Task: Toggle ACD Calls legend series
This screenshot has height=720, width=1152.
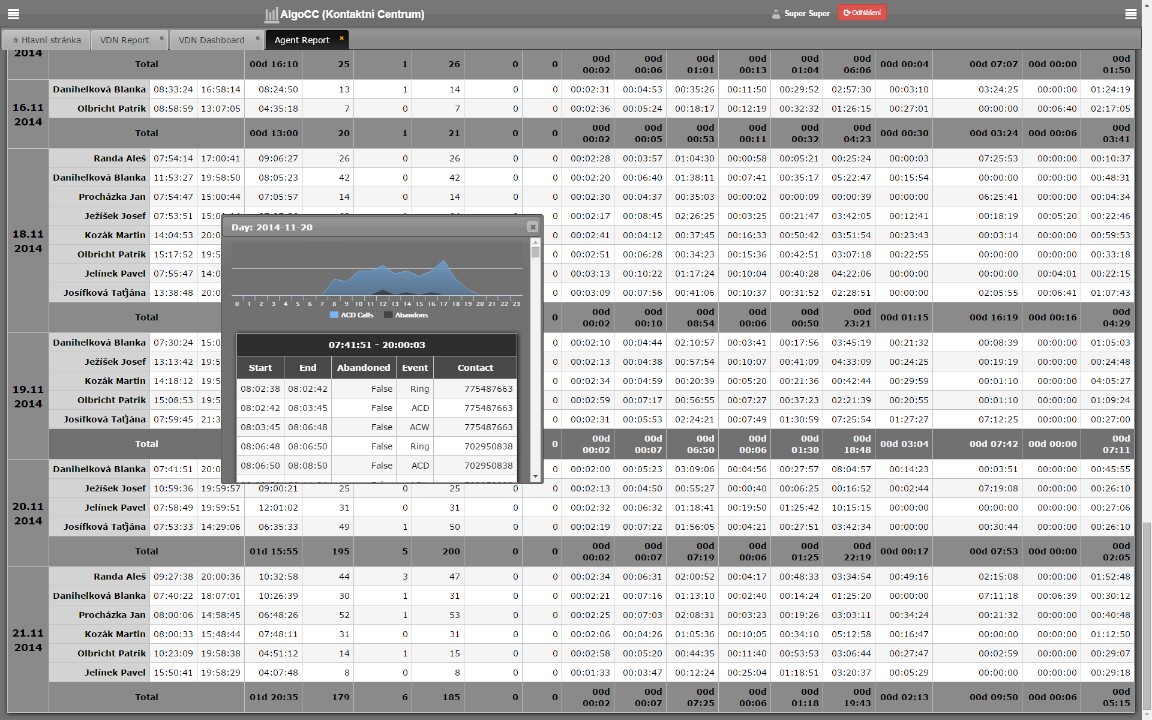Action: pyautogui.click(x=351, y=315)
